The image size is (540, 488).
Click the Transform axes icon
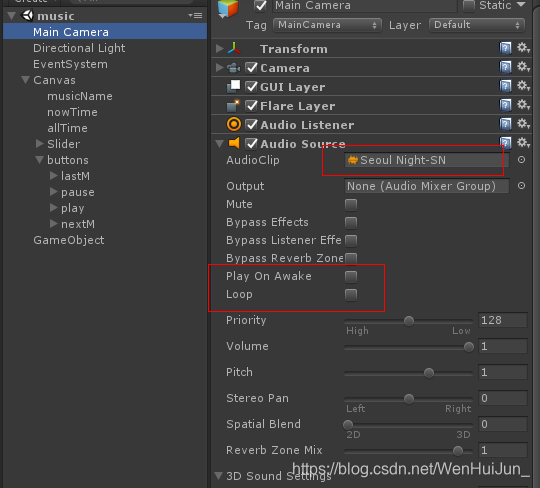tap(234, 49)
